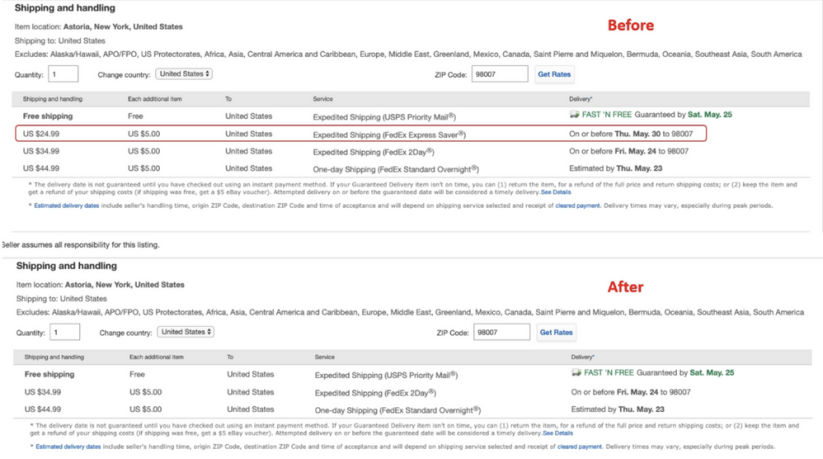Click USPS Priority Mail service in After panel
The image size is (823, 459).
385,374
